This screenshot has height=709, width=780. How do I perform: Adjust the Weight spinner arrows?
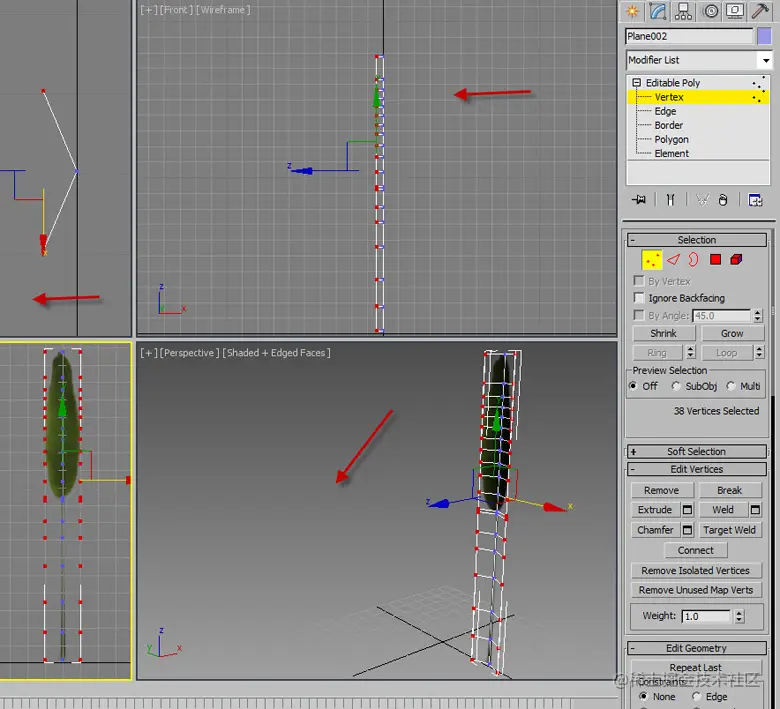pos(739,616)
